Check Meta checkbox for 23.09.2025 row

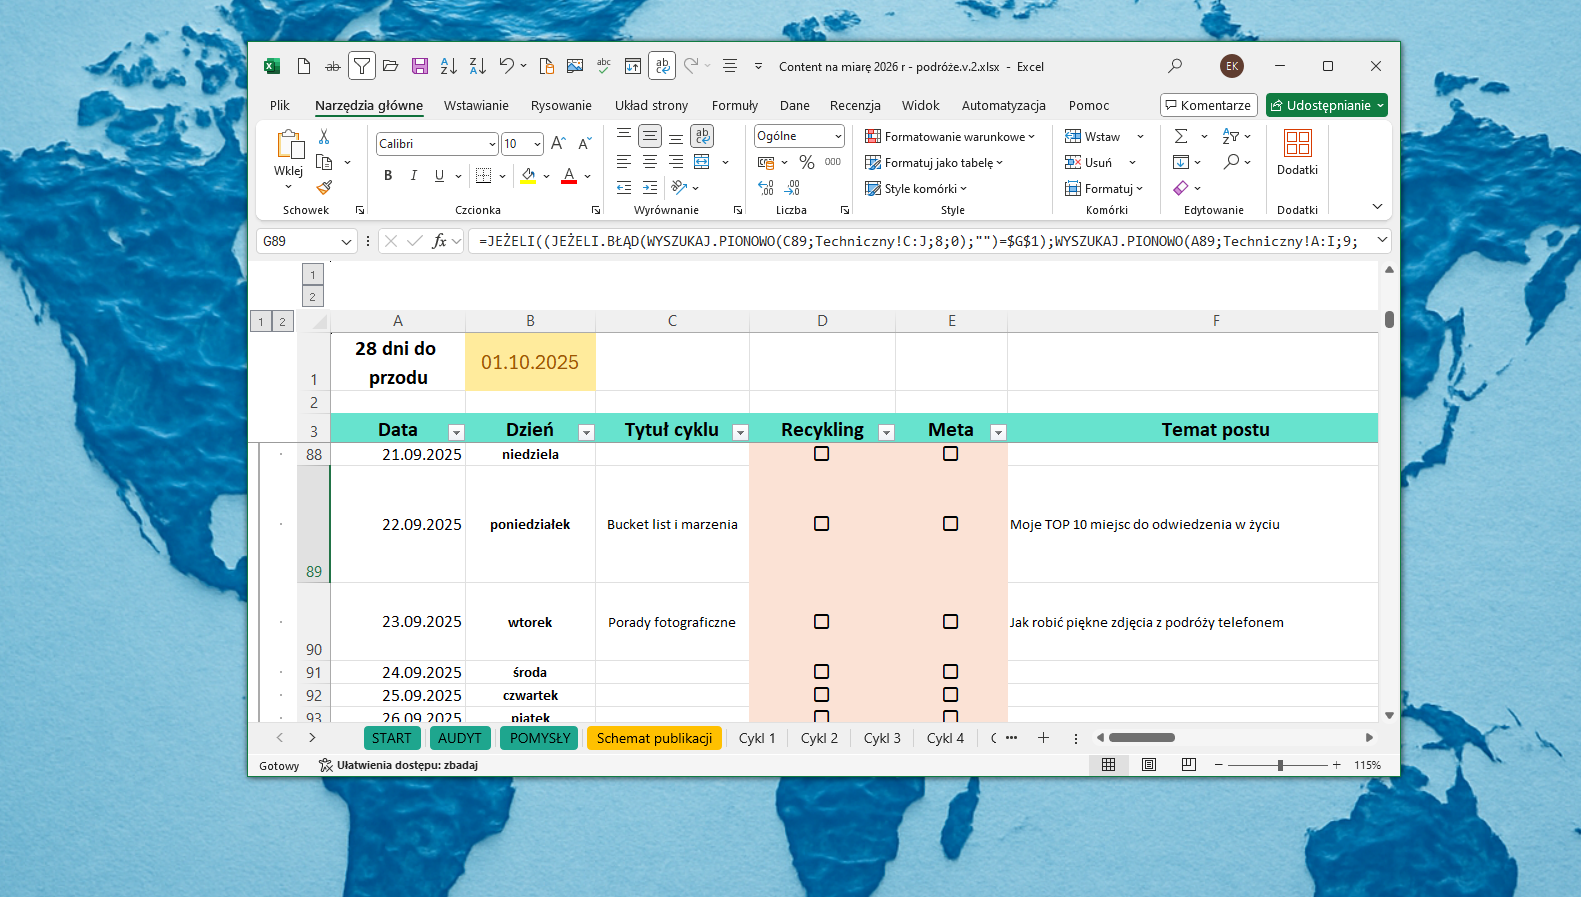(950, 622)
